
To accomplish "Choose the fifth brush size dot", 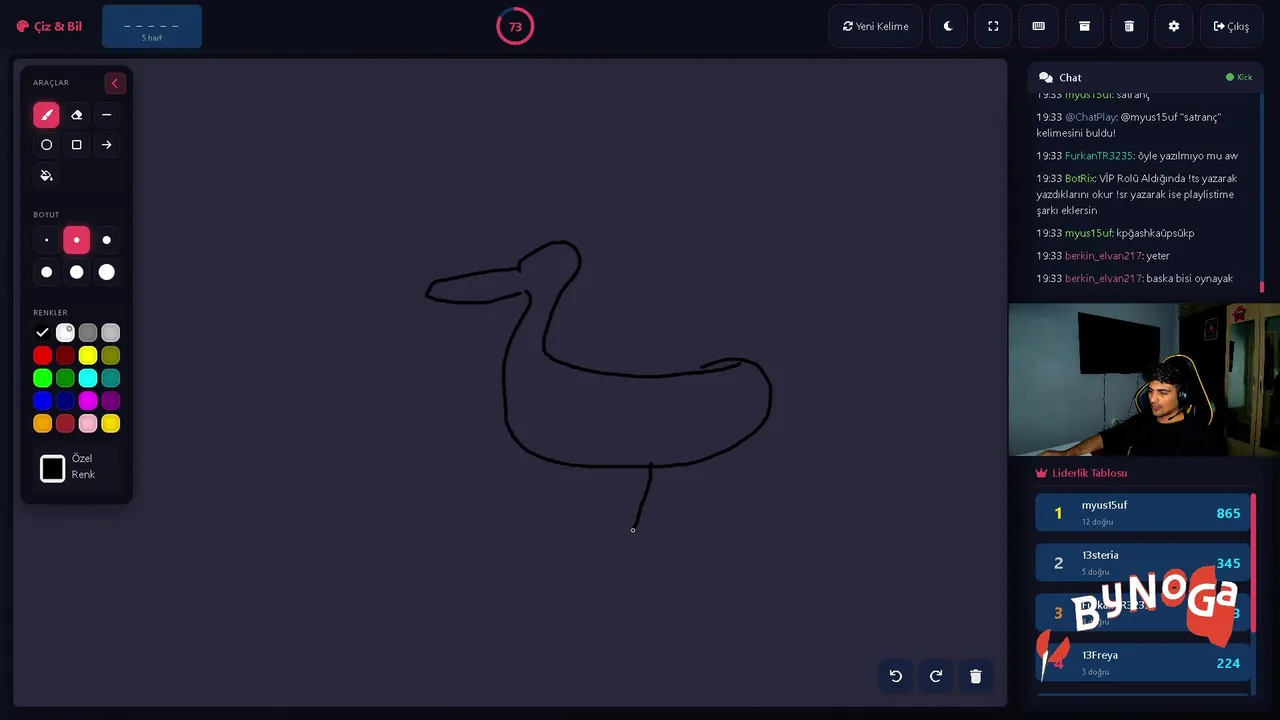I will point(76,272).
